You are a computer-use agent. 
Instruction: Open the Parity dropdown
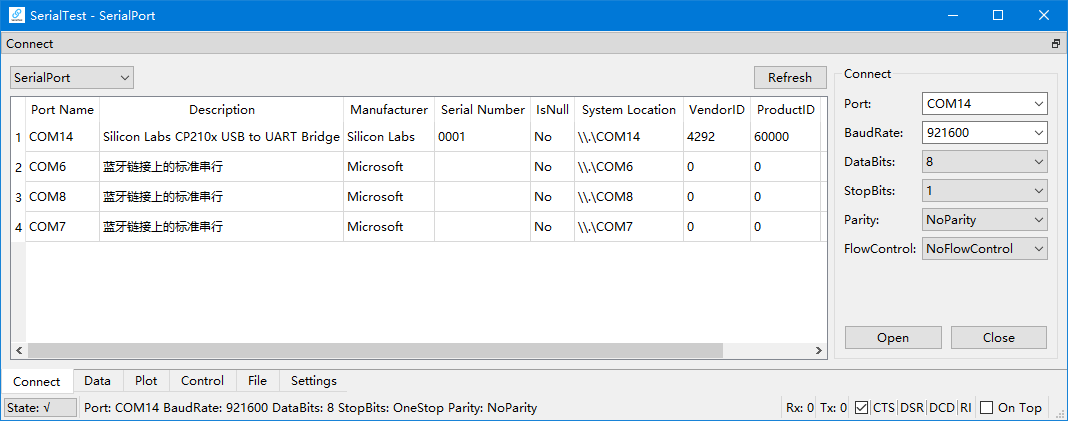(x=984, y=220)
